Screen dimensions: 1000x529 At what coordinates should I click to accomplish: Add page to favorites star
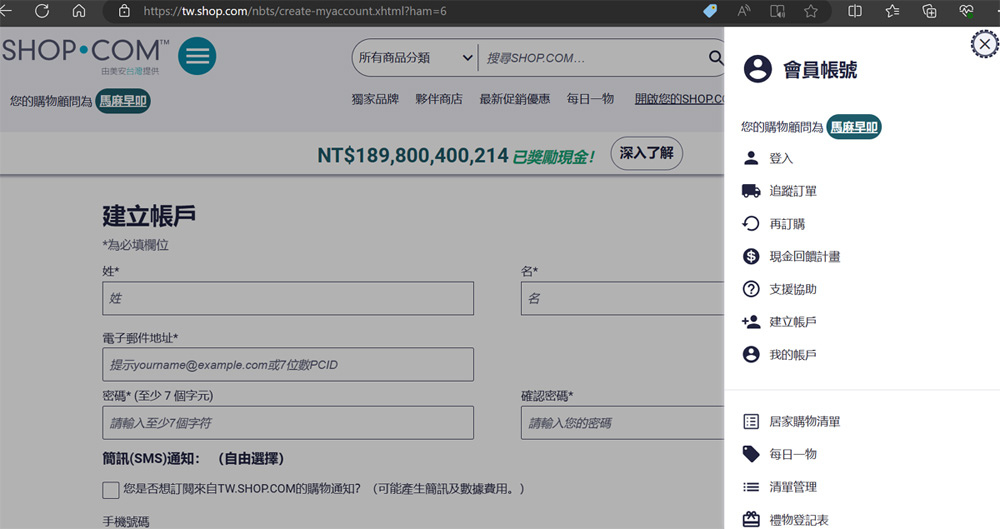coord(811,11)
